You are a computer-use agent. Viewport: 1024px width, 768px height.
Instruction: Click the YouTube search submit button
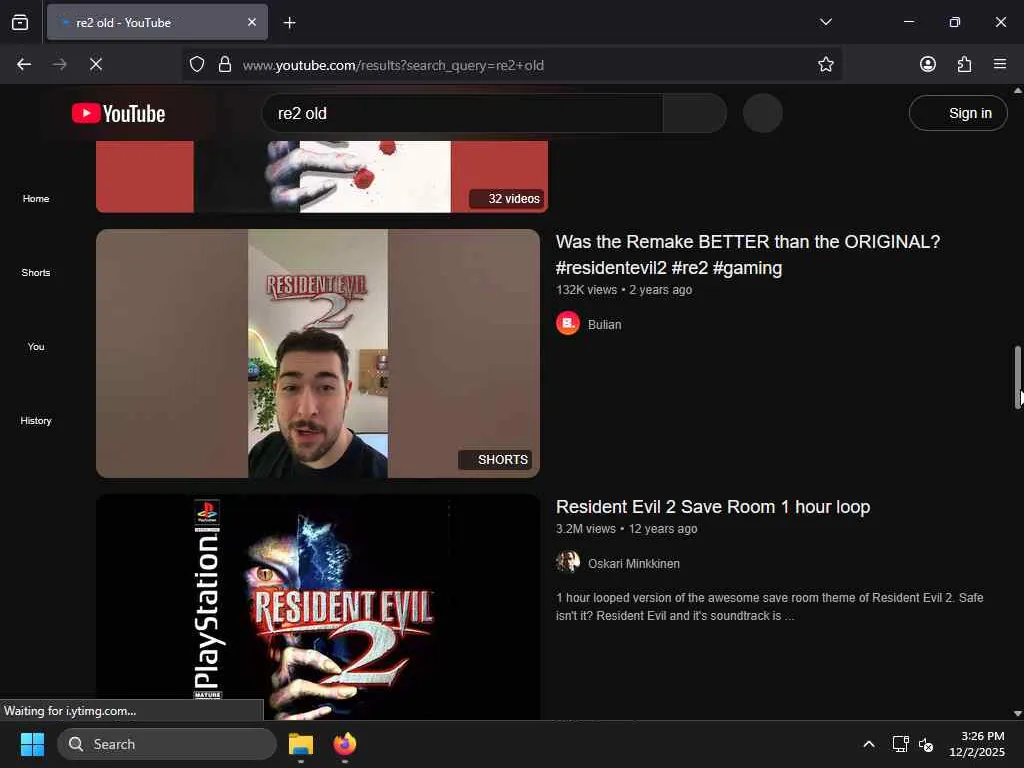(694, 114)
